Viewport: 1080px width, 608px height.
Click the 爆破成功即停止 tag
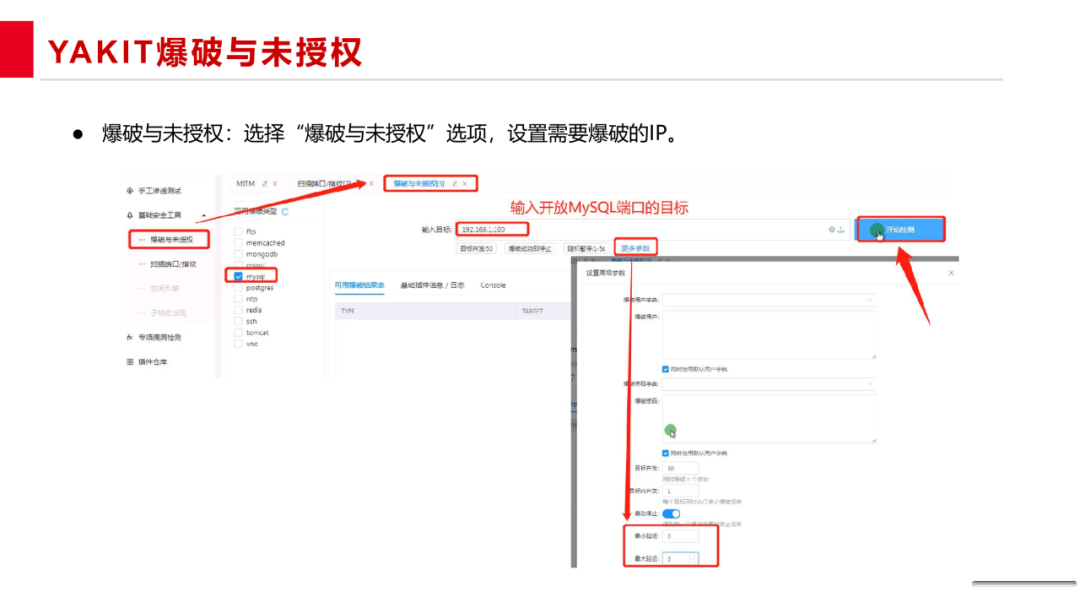pos(530,249)
